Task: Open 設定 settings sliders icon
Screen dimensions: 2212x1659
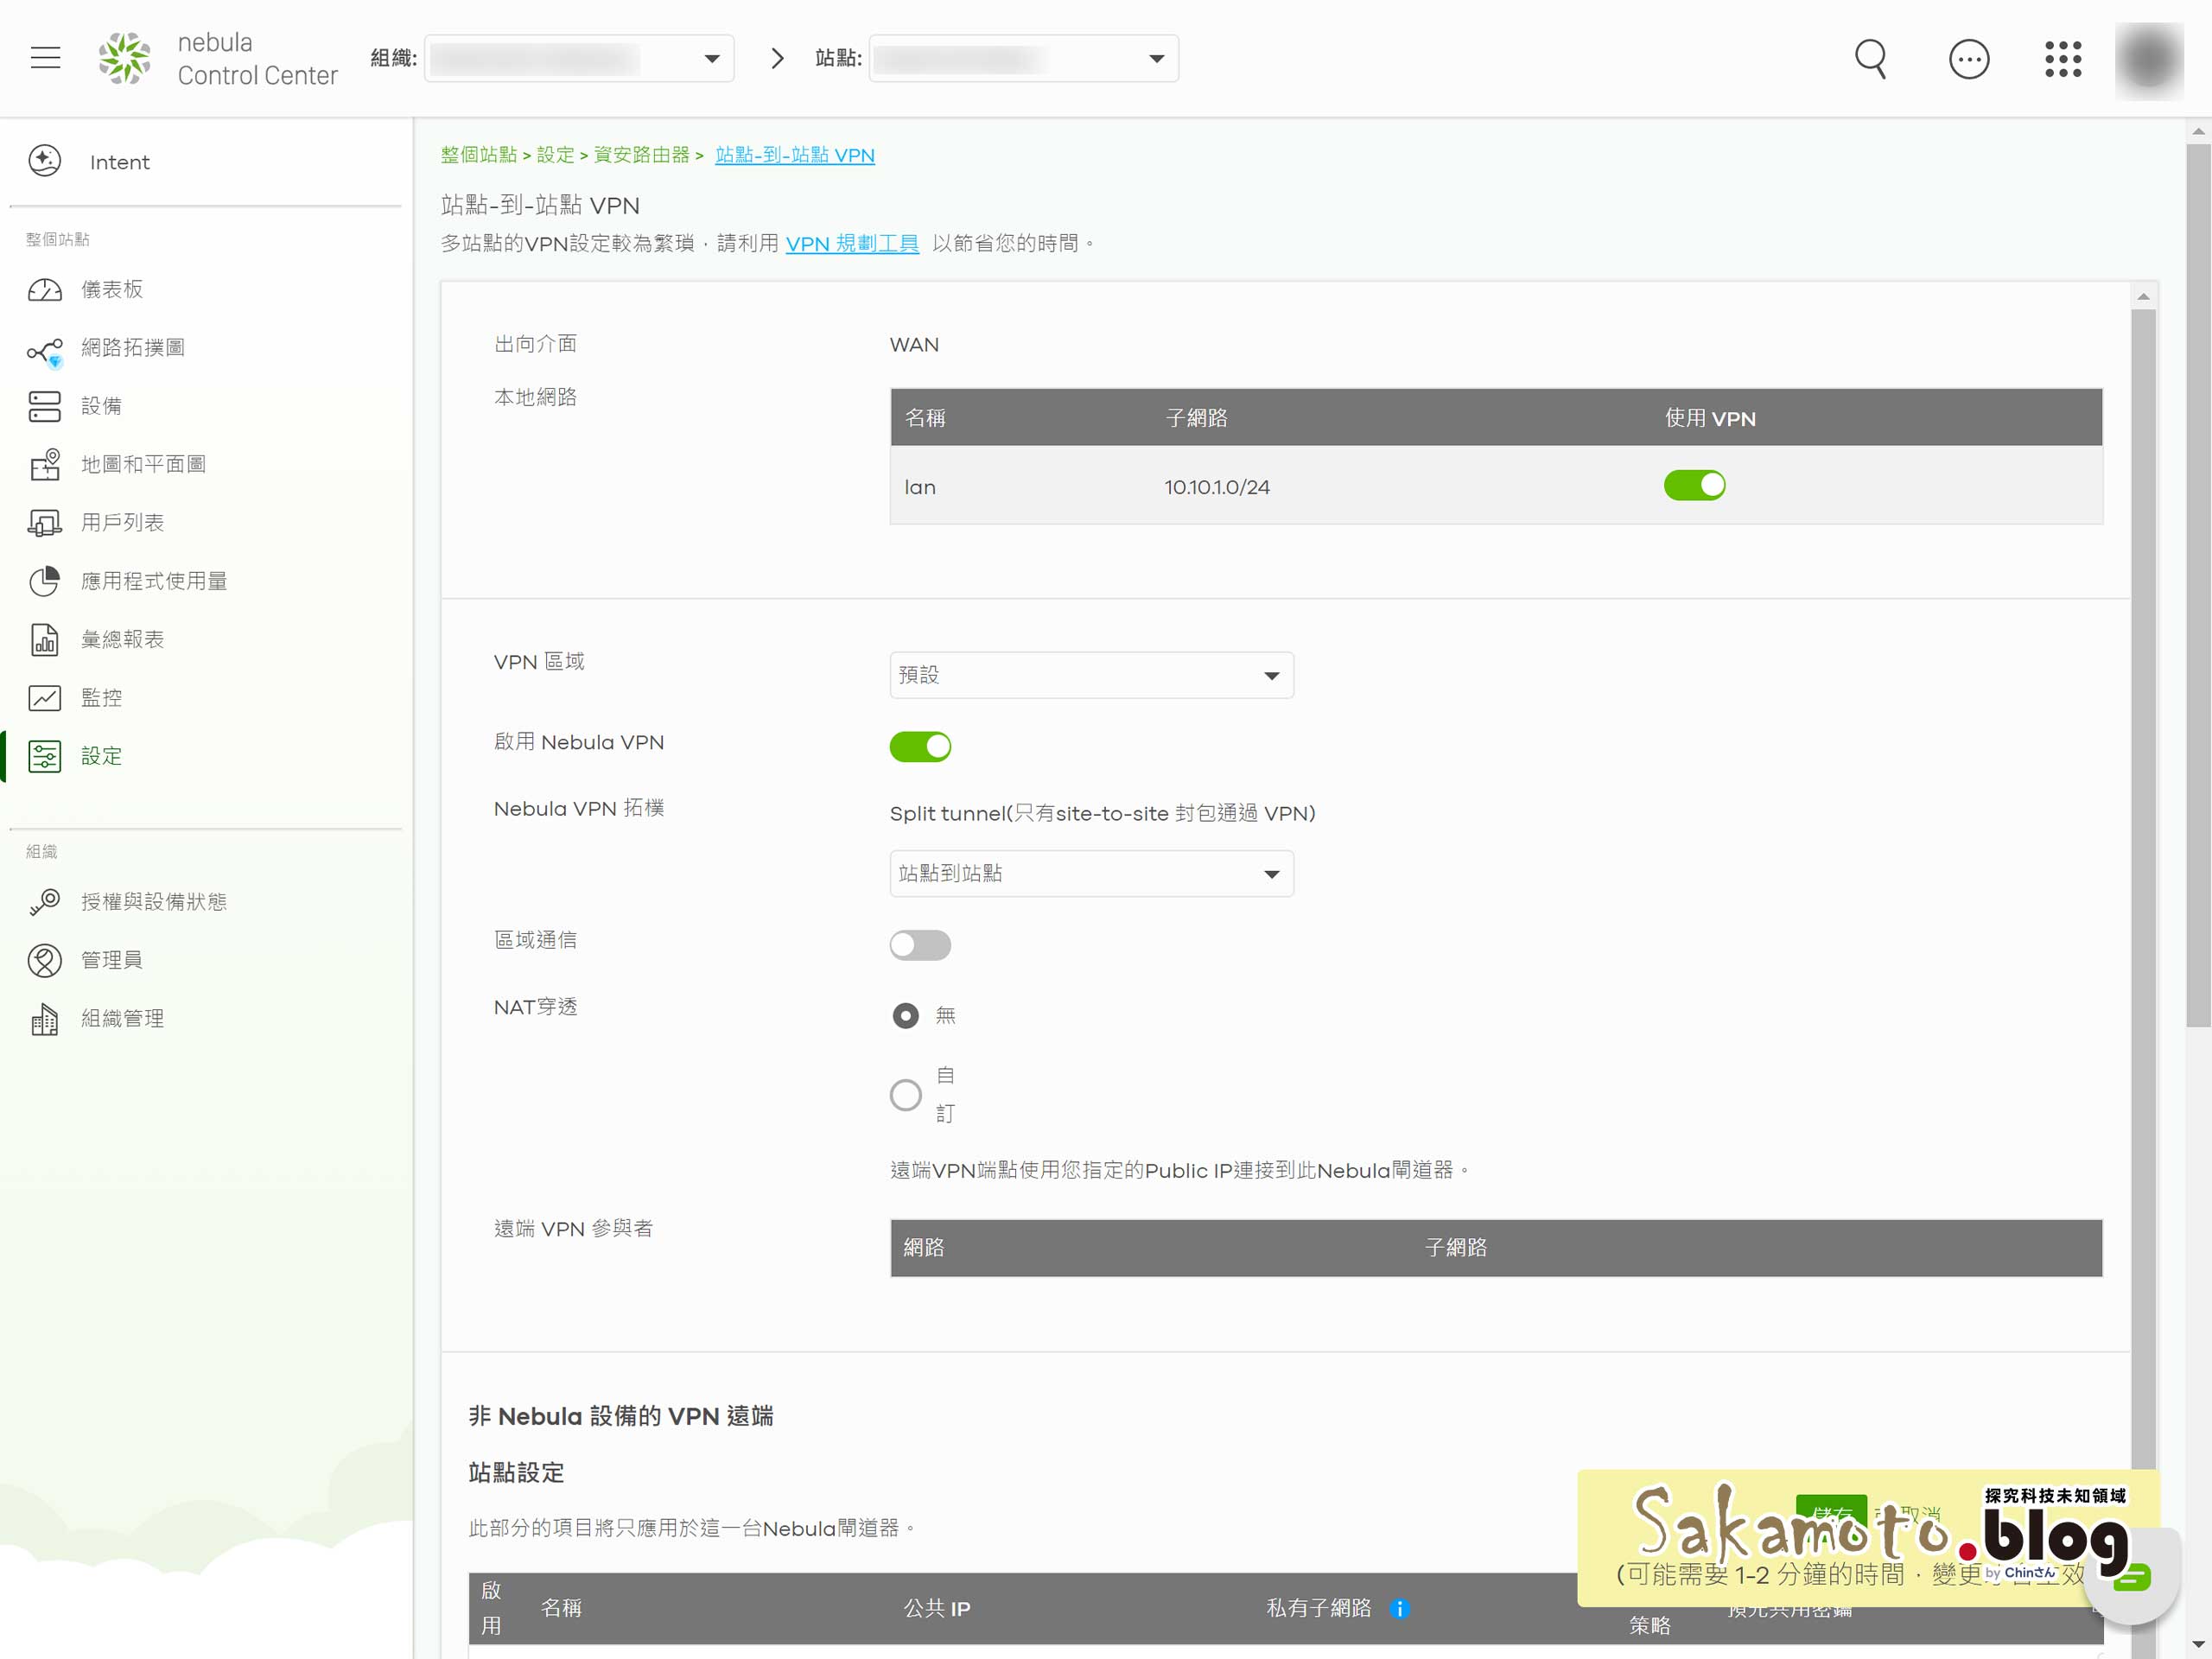Action: [45, 756]
